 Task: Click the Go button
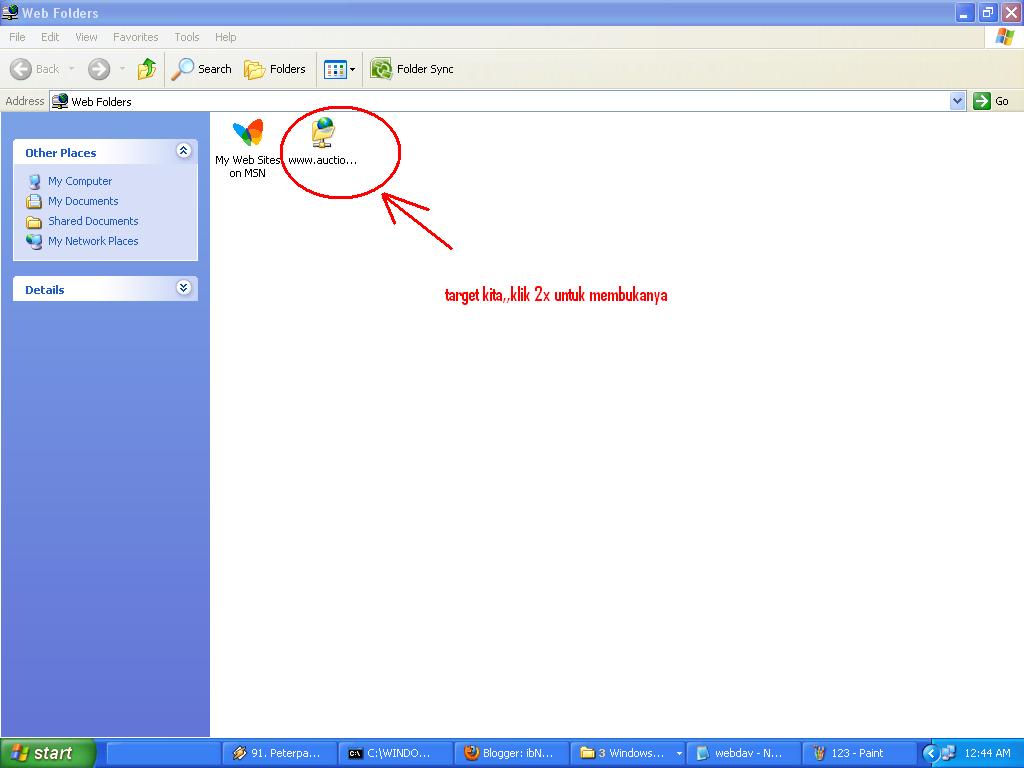[x=991, y=101]
